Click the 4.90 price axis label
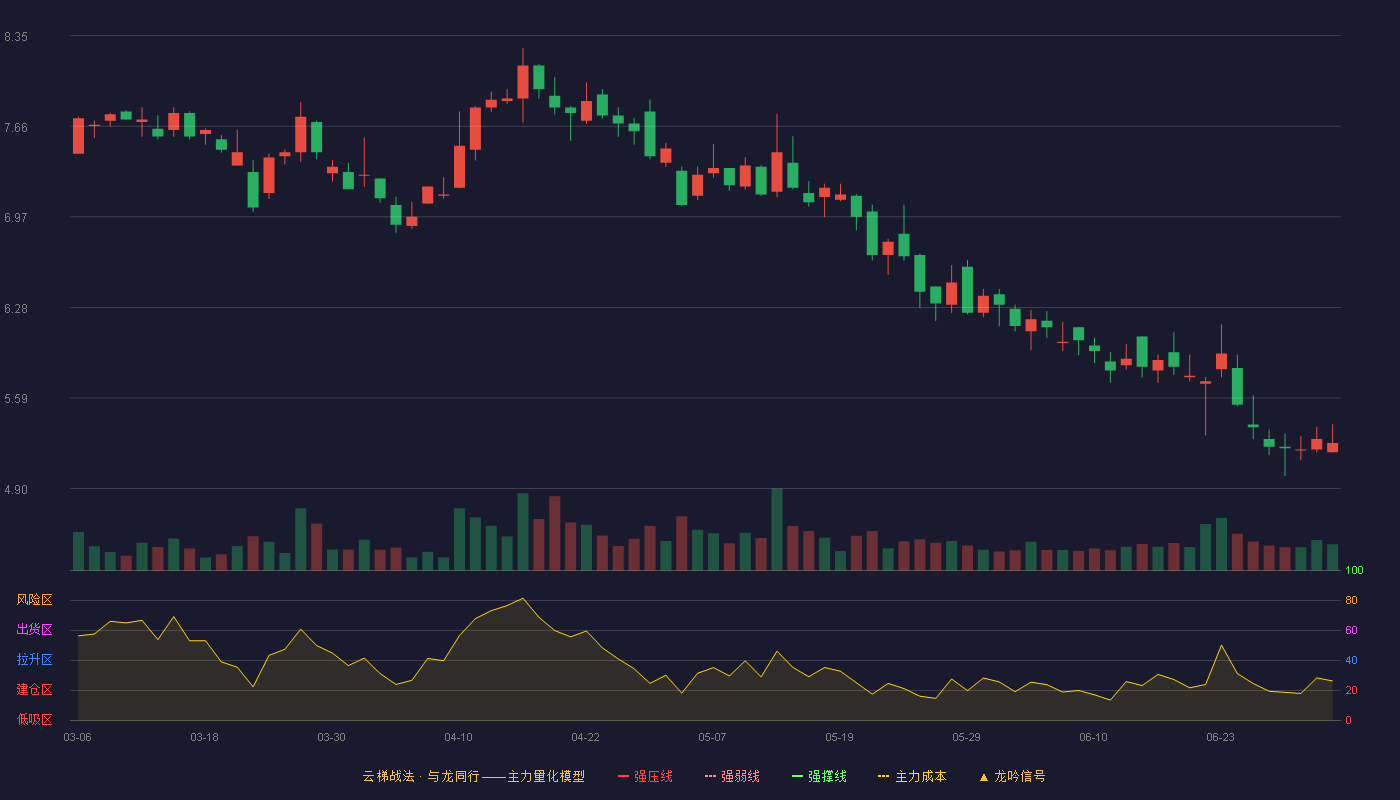Viewport: 1400px width, 800px height. click(16, 490)
